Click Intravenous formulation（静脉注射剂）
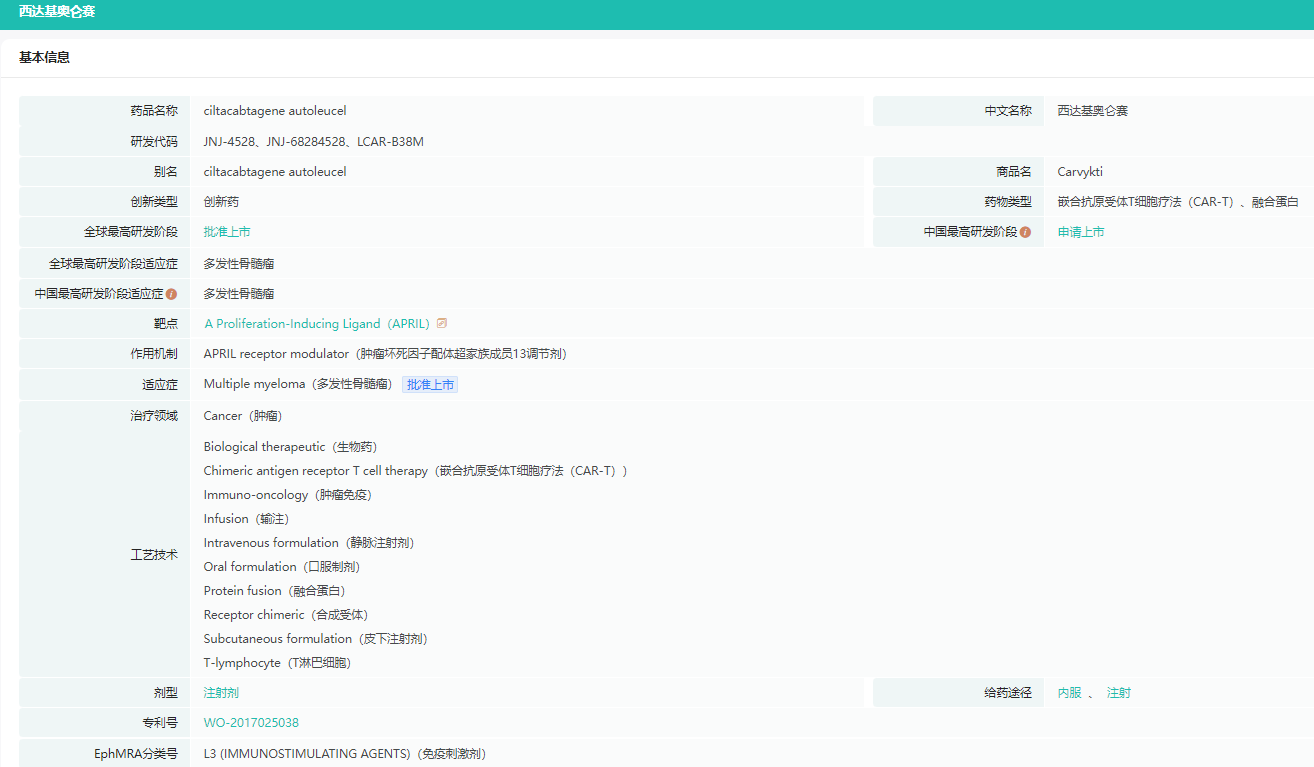Viewport: 1314px width, 767px height. [x=309, y=543]
